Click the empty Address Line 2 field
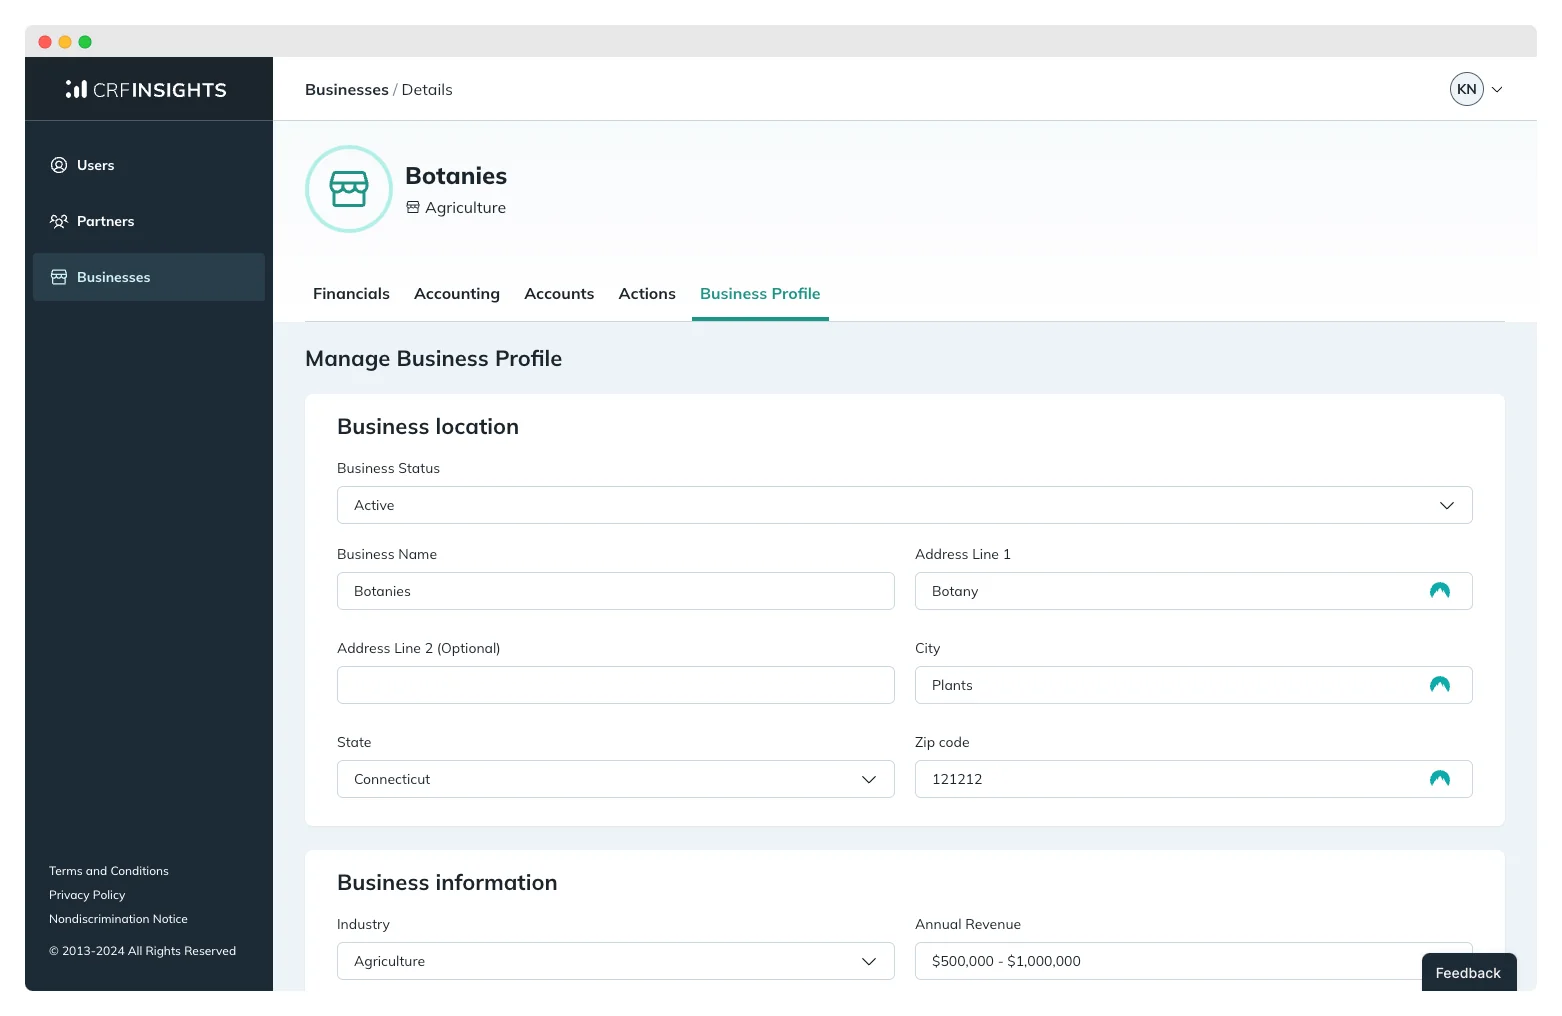Screen dimensions: 1562x1016 tap(616, 685)
